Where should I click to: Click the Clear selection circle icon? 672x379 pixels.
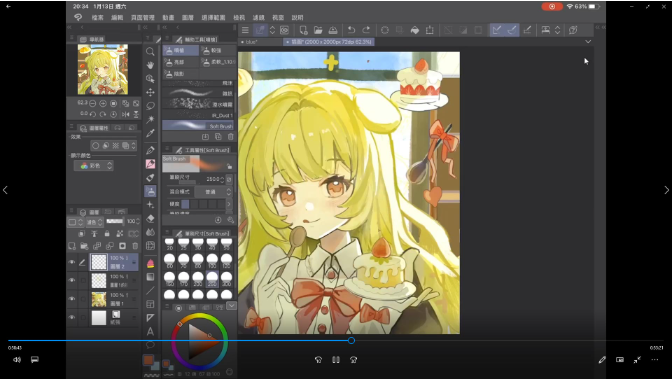pos(385,30)
